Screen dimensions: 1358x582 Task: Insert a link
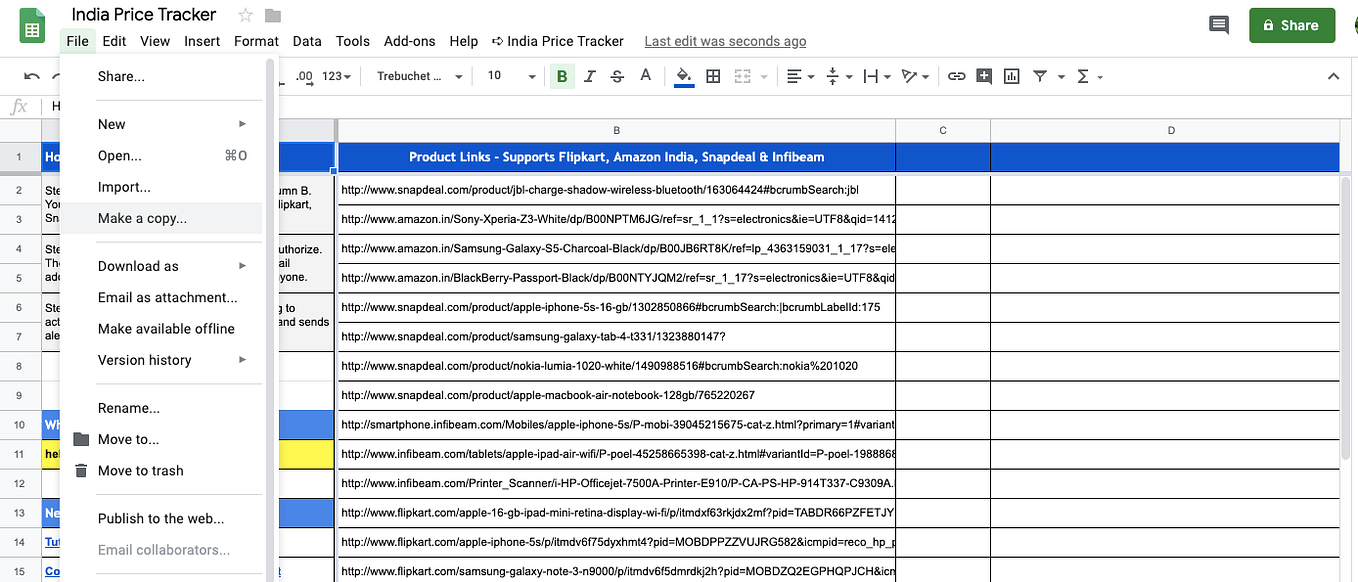[x=955, y=75]
